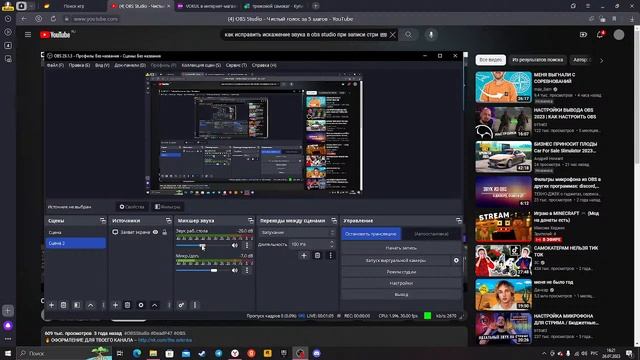Open YouTube notifications bell

point(600,35)
